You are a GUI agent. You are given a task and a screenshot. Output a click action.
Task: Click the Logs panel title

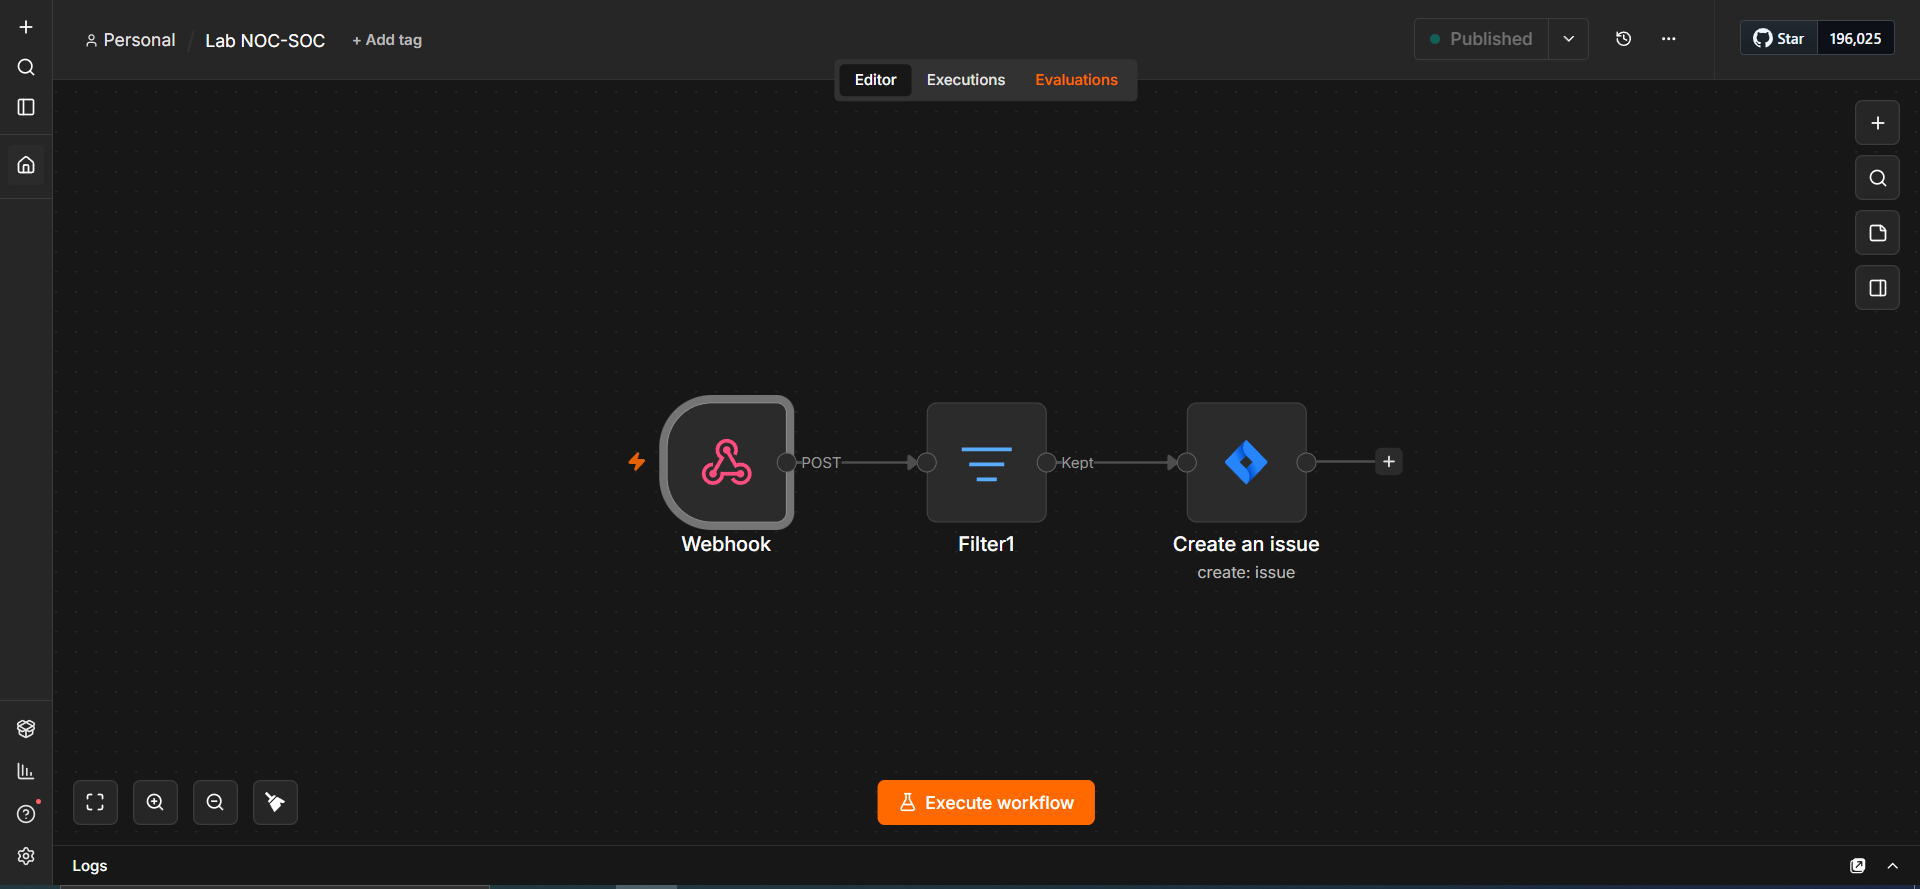90,866
